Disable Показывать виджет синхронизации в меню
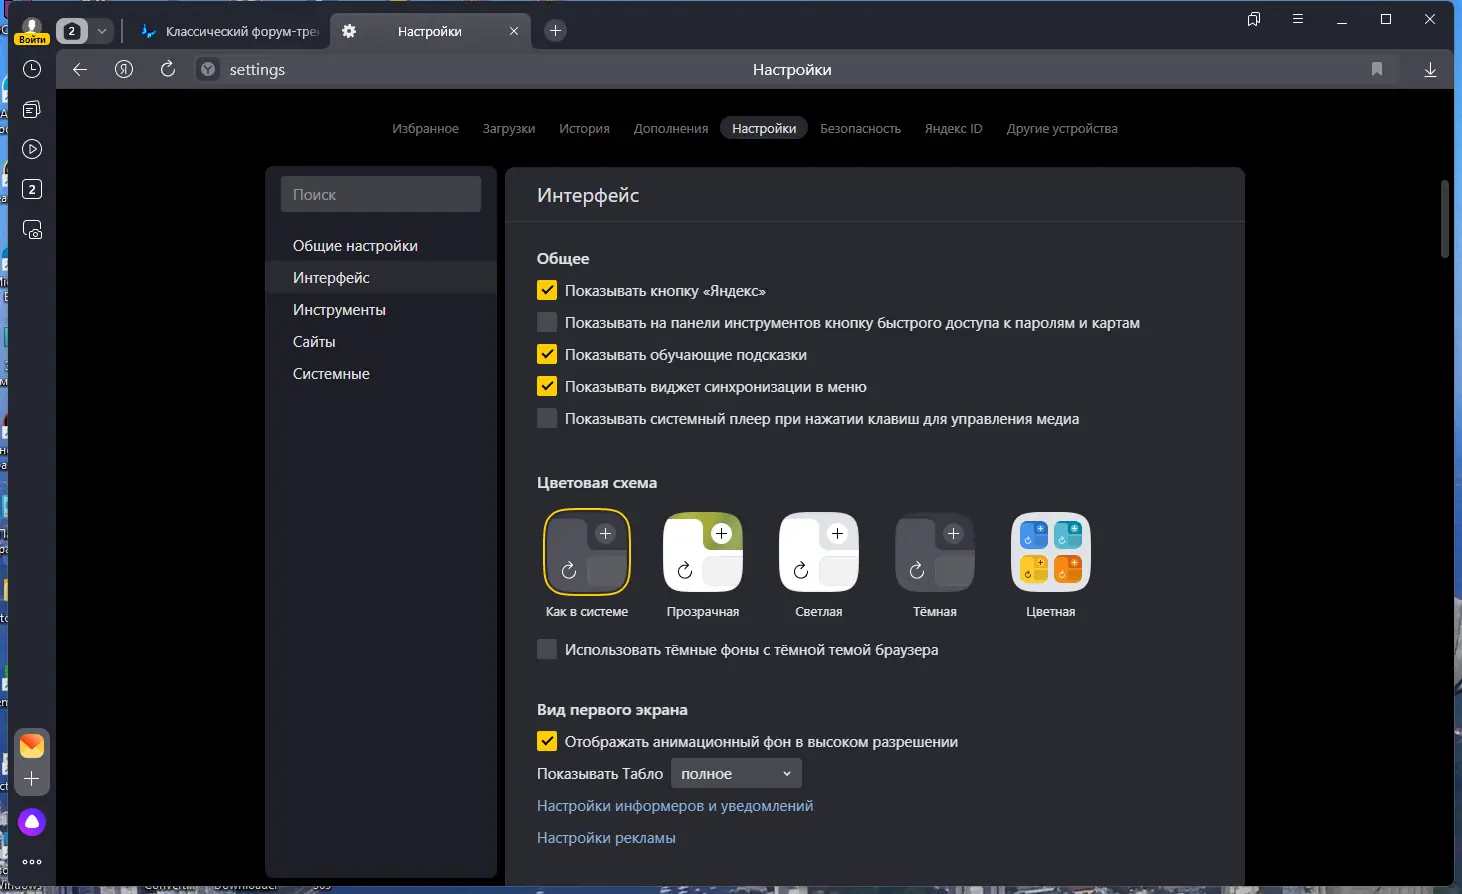1462x894 pixels. [547, 386]
